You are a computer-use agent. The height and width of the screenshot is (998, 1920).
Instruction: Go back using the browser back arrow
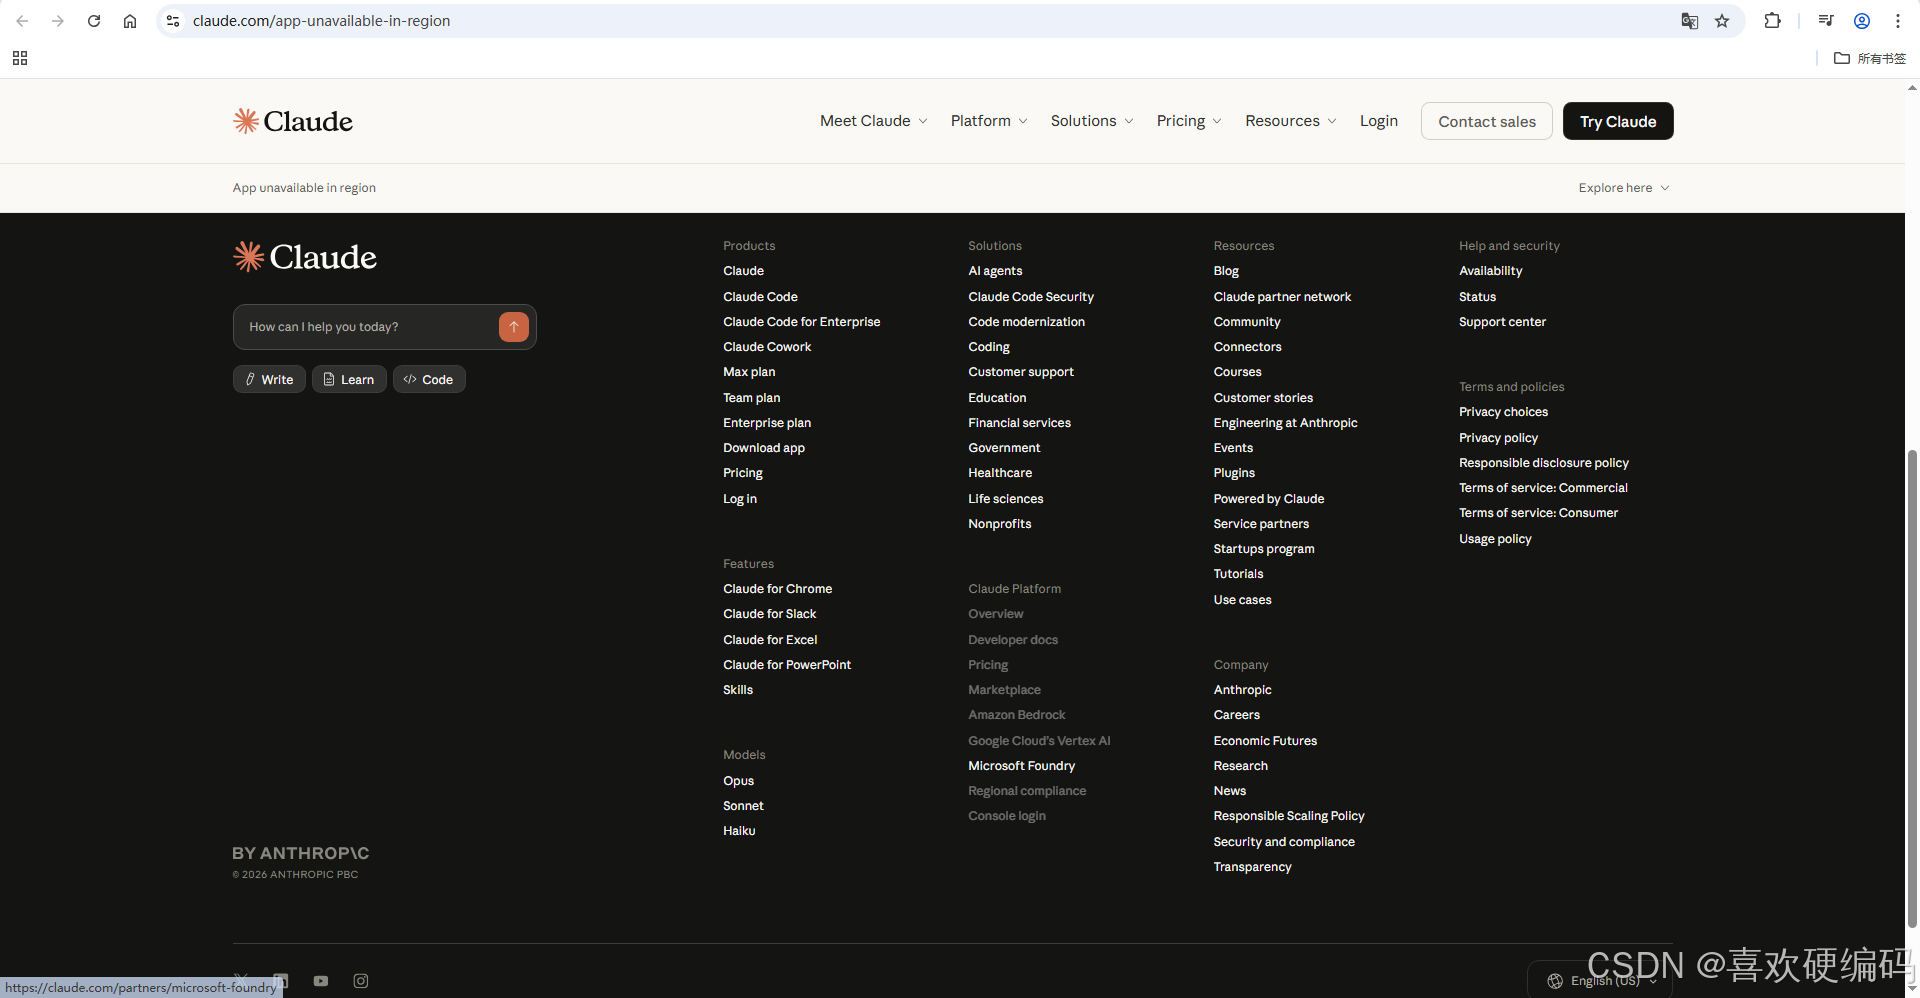[x=22, y=21]
